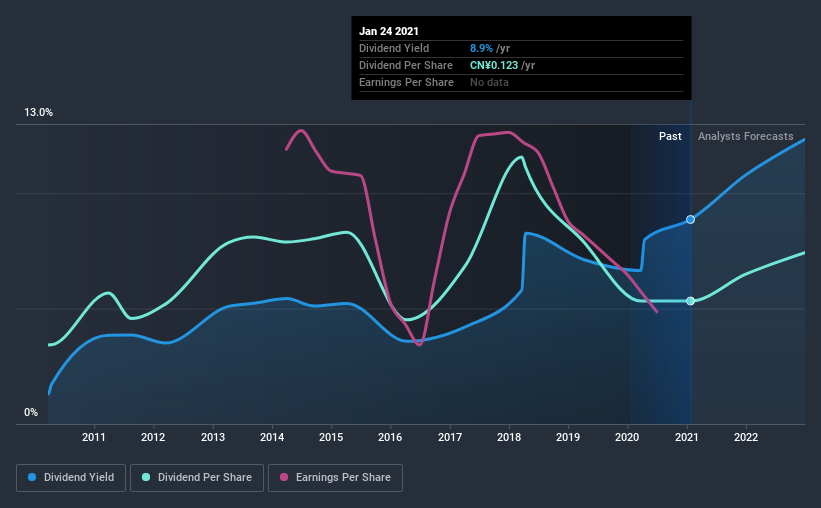Click the teal dot in Dividend Per Share legend
Image resolution: width=821 pixels, height=508 pixels.
[x=146, y=477]
